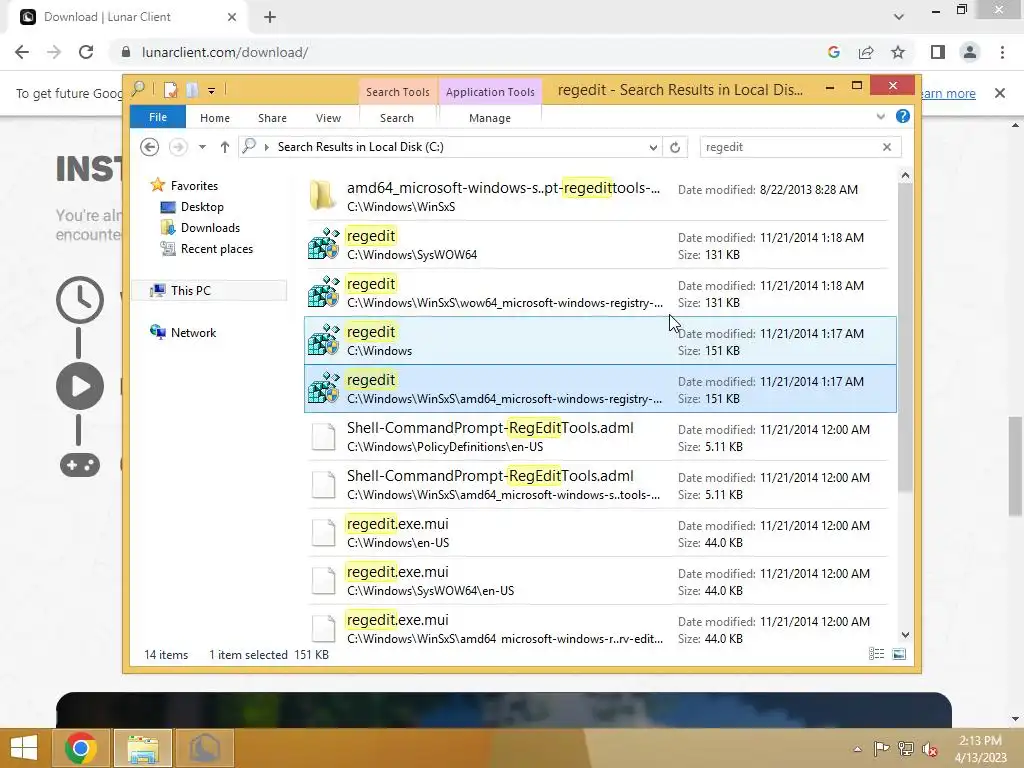
Task: Open the amd64_microsoft-windows regedittools folder
Action: (x=600, y=197)
